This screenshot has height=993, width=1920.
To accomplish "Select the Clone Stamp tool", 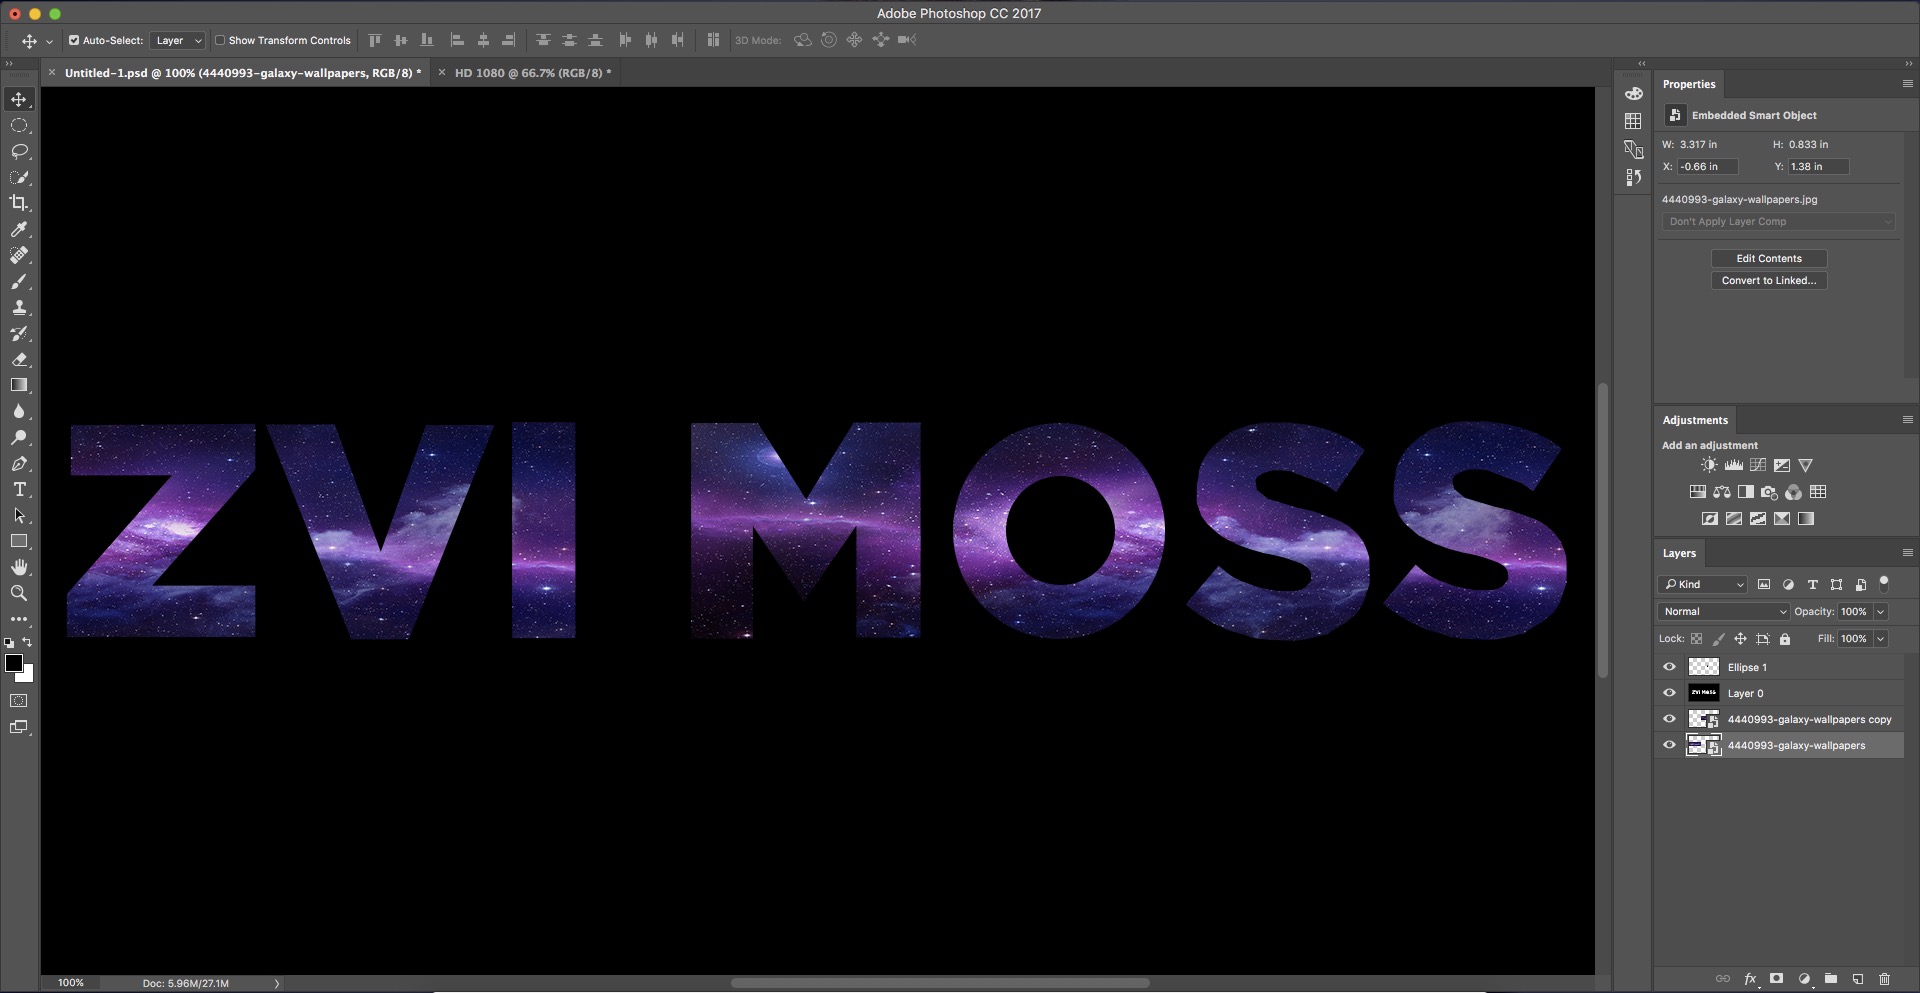I will click(19, 307).
